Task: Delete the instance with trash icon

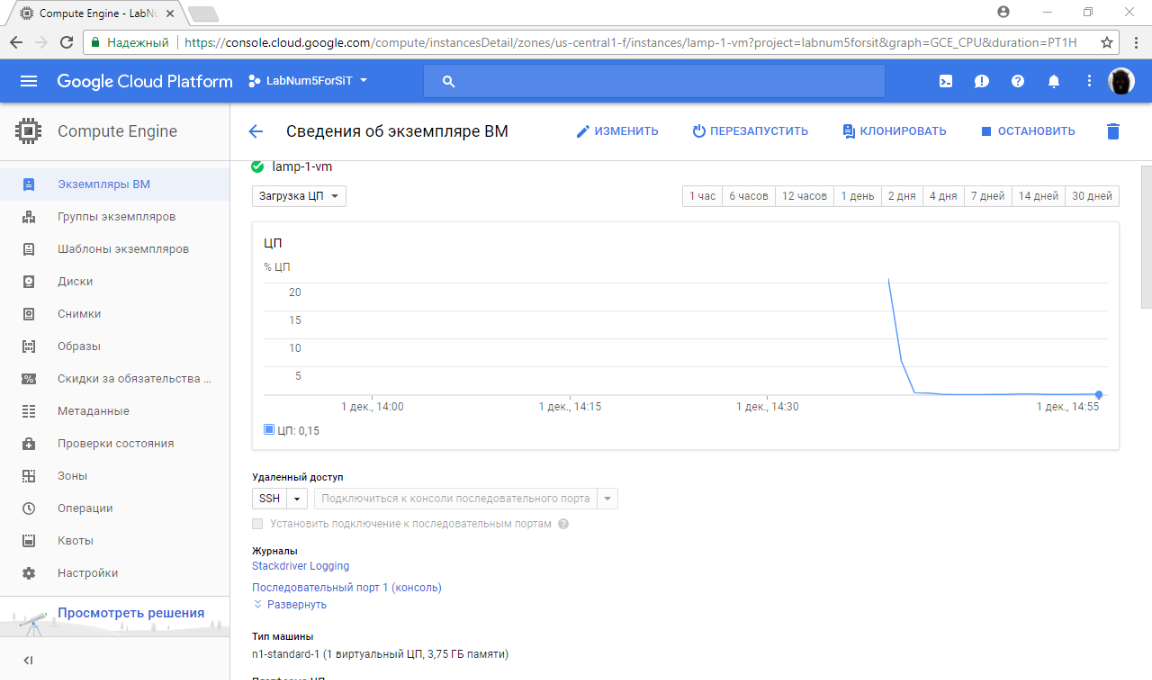Action: (x=1113, y=131)
